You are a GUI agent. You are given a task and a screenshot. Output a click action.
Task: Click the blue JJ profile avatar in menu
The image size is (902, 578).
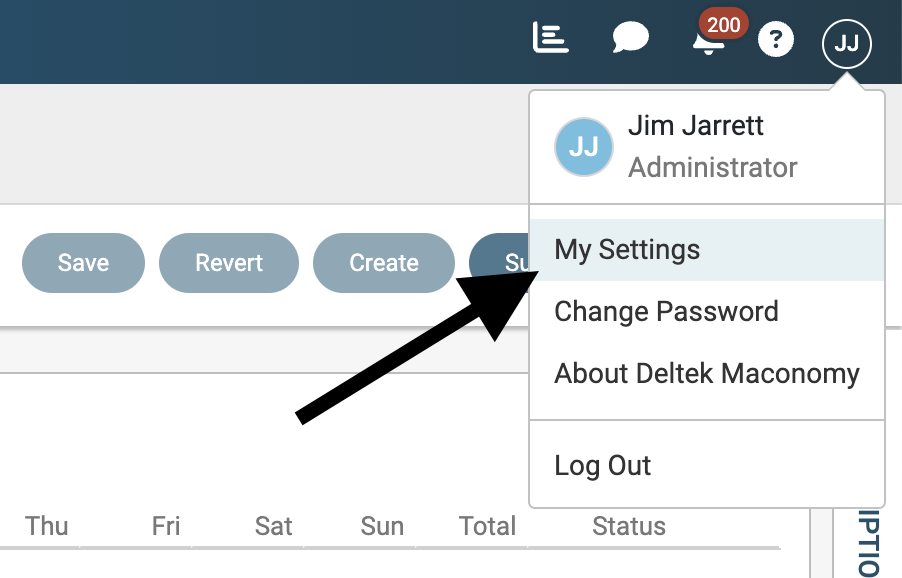coord(583,147)
